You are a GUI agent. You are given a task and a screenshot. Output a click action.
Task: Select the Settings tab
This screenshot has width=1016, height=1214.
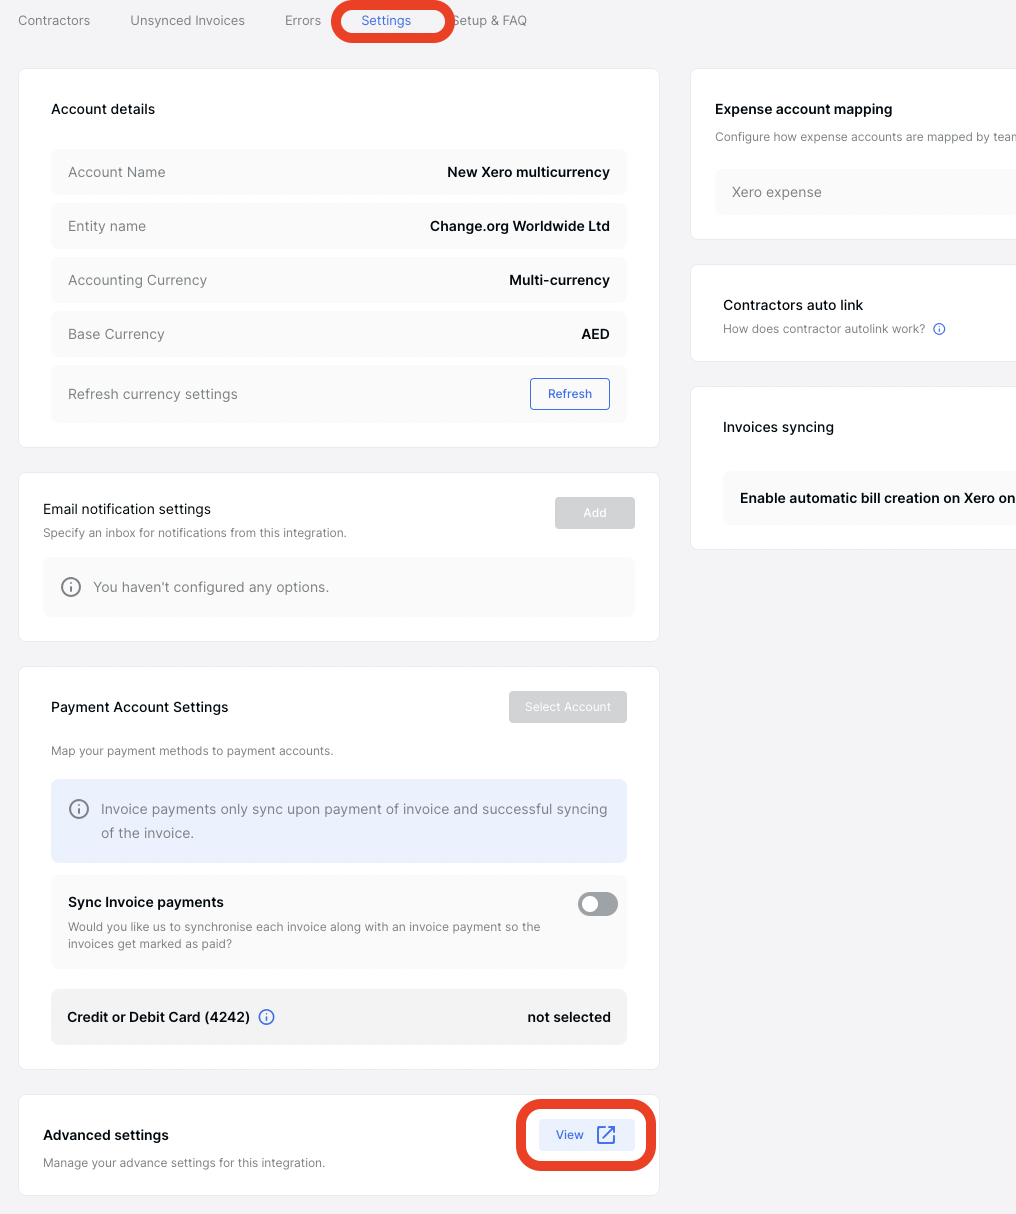pyautogui.click(x=386, y=20)
